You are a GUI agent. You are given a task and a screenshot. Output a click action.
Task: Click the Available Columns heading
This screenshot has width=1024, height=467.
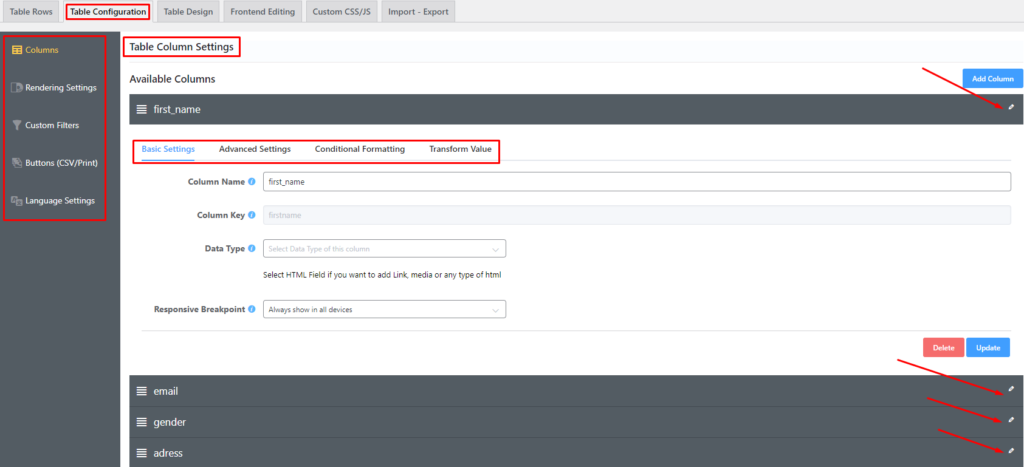(172, 79)
